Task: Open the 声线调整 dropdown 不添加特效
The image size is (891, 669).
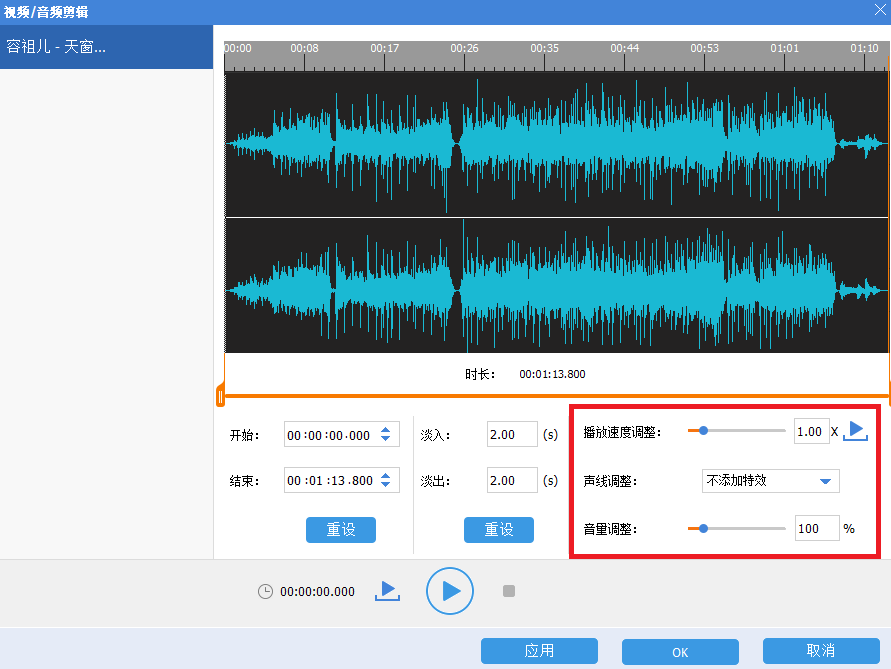Action: [771, 481]
